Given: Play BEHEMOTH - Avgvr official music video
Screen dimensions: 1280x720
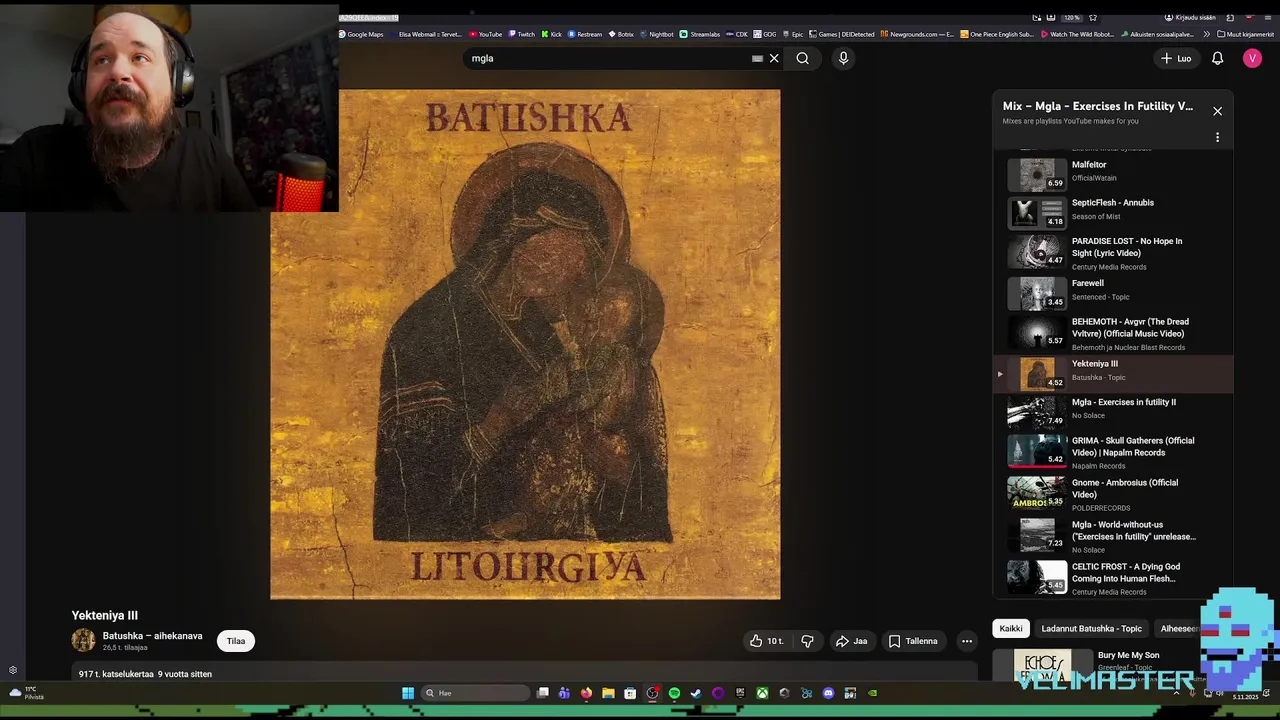Looking at the screenshot, I should click(x=1112, y=334).
